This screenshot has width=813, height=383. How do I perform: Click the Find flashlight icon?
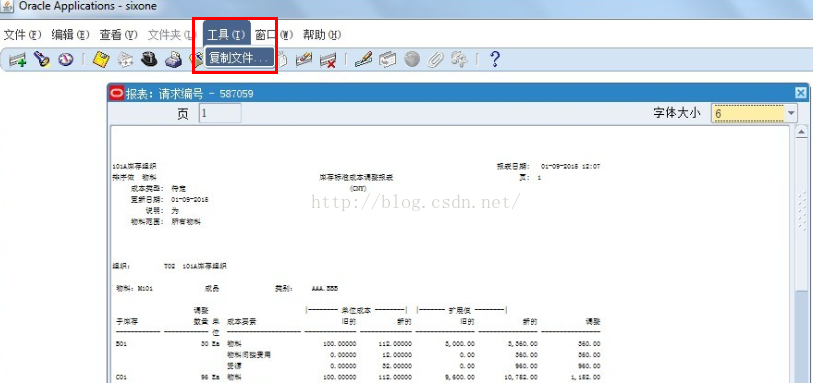click(x=42, y=60)
